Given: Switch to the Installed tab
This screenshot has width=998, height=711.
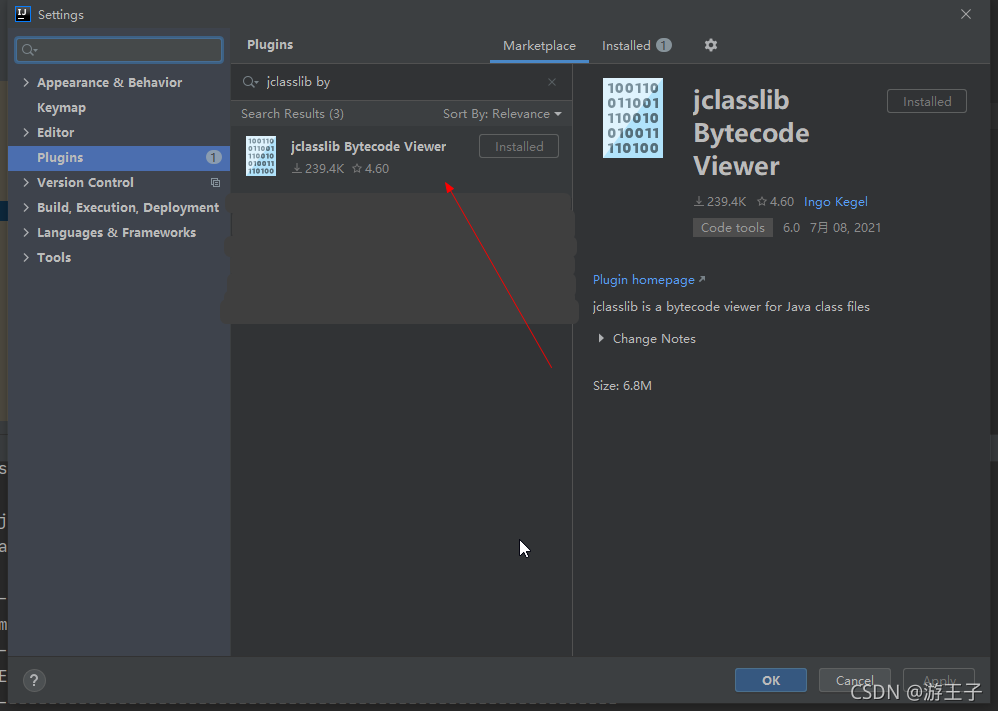Looking at the screenshot, I should coord(636,46).
